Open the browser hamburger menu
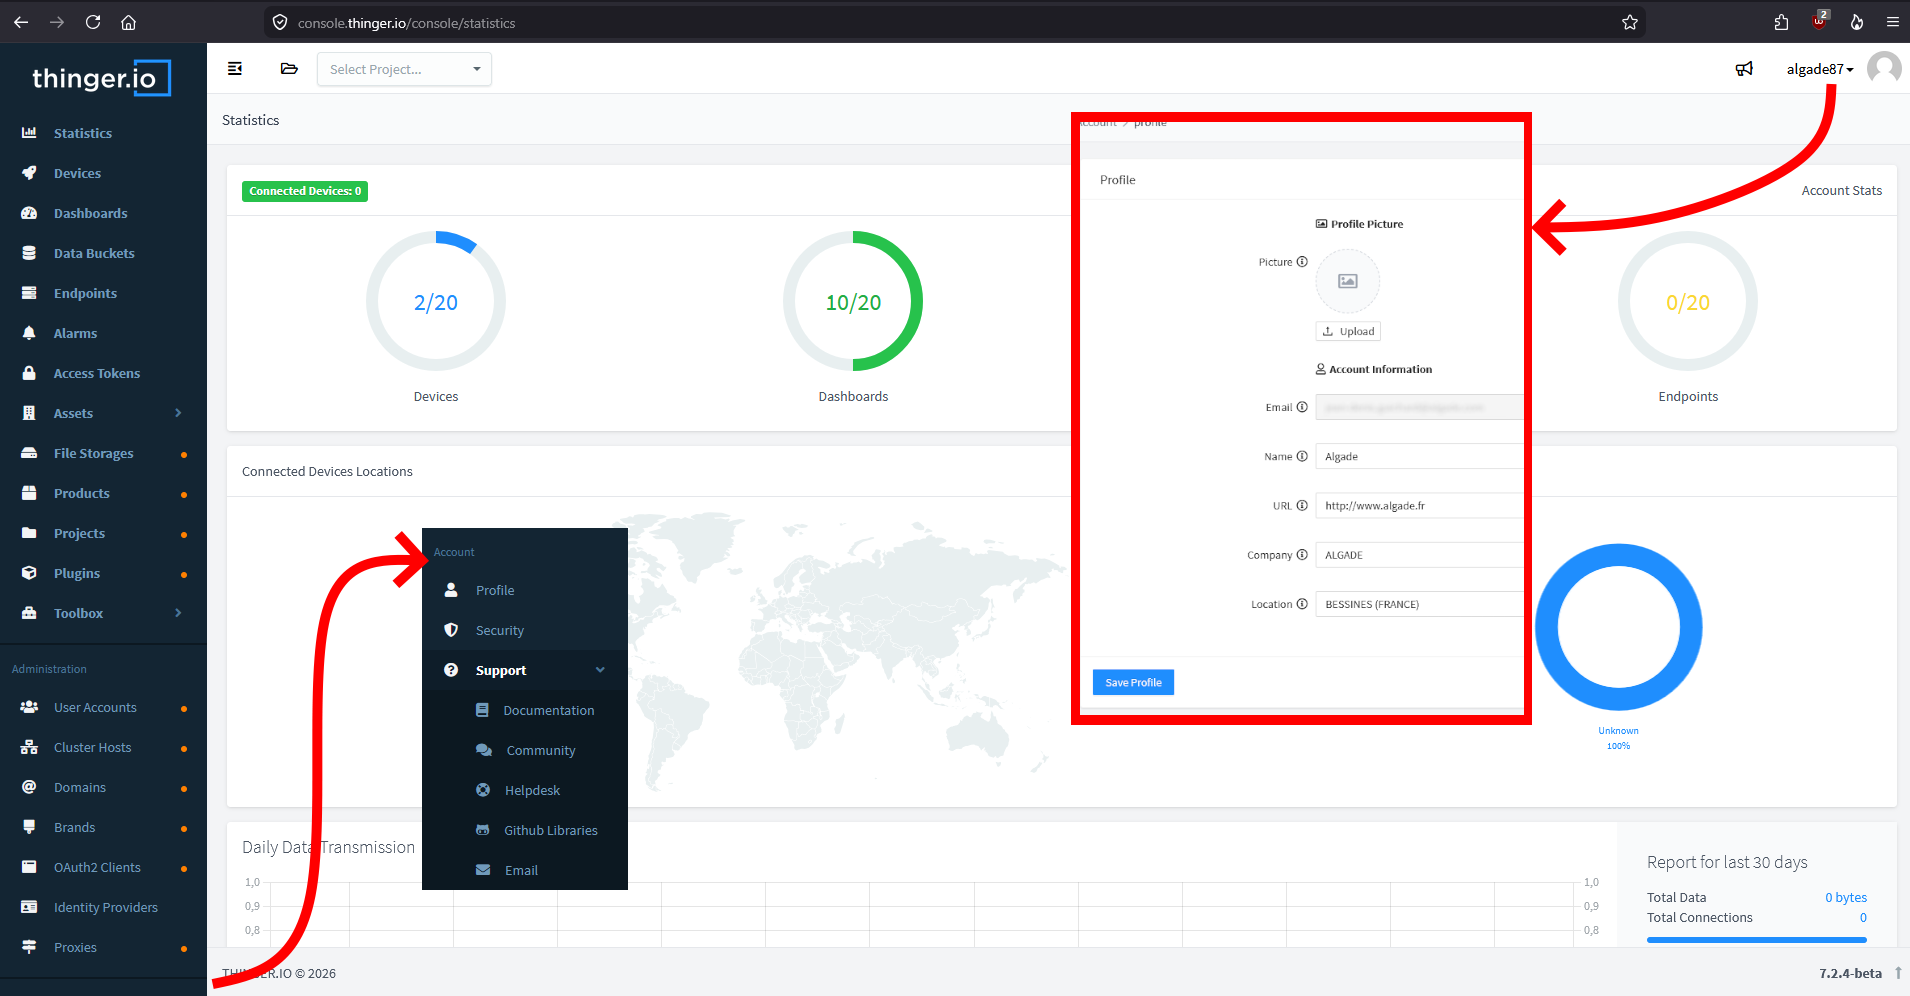Viewport: 1910px width, 996px height. [1893, 22]
